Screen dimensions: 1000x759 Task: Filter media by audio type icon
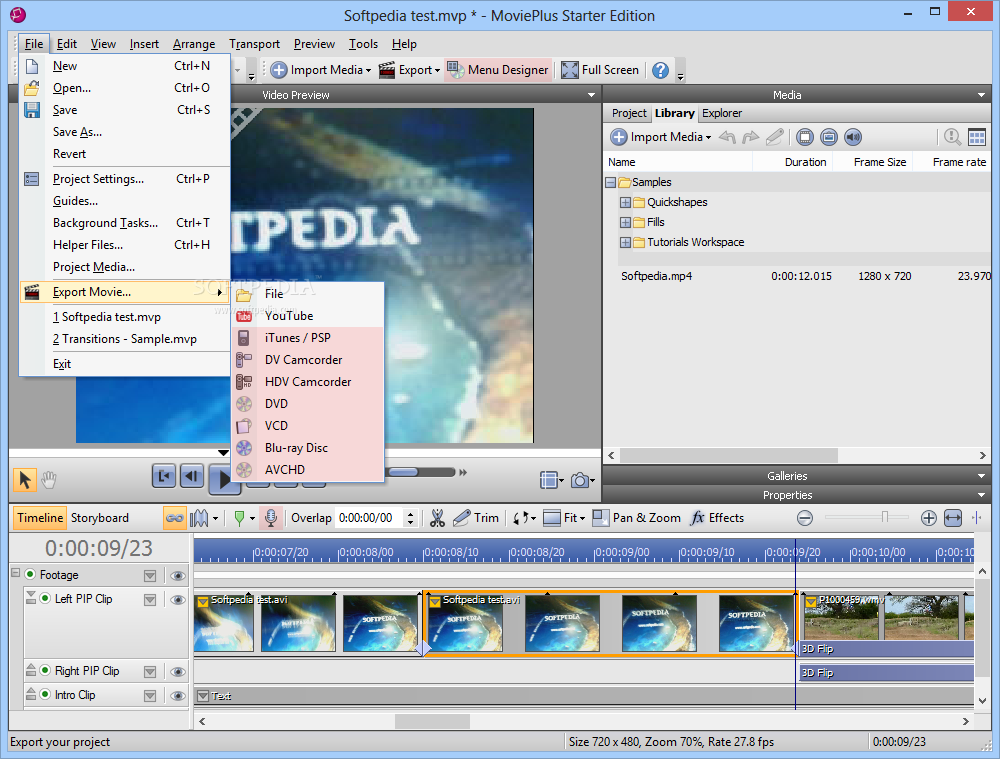click(x=853, y=136)
